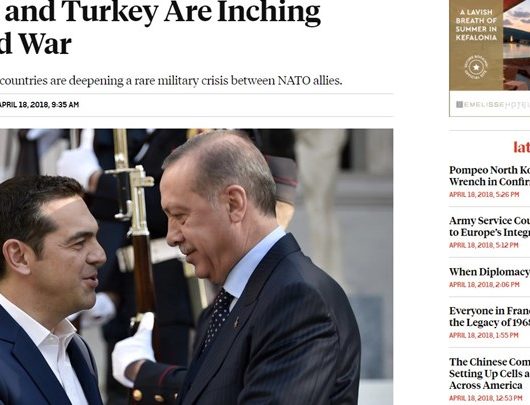Click the April 18, 2018, 9:35 AM timestamp
530x405 pixels.
coord(39,105)
